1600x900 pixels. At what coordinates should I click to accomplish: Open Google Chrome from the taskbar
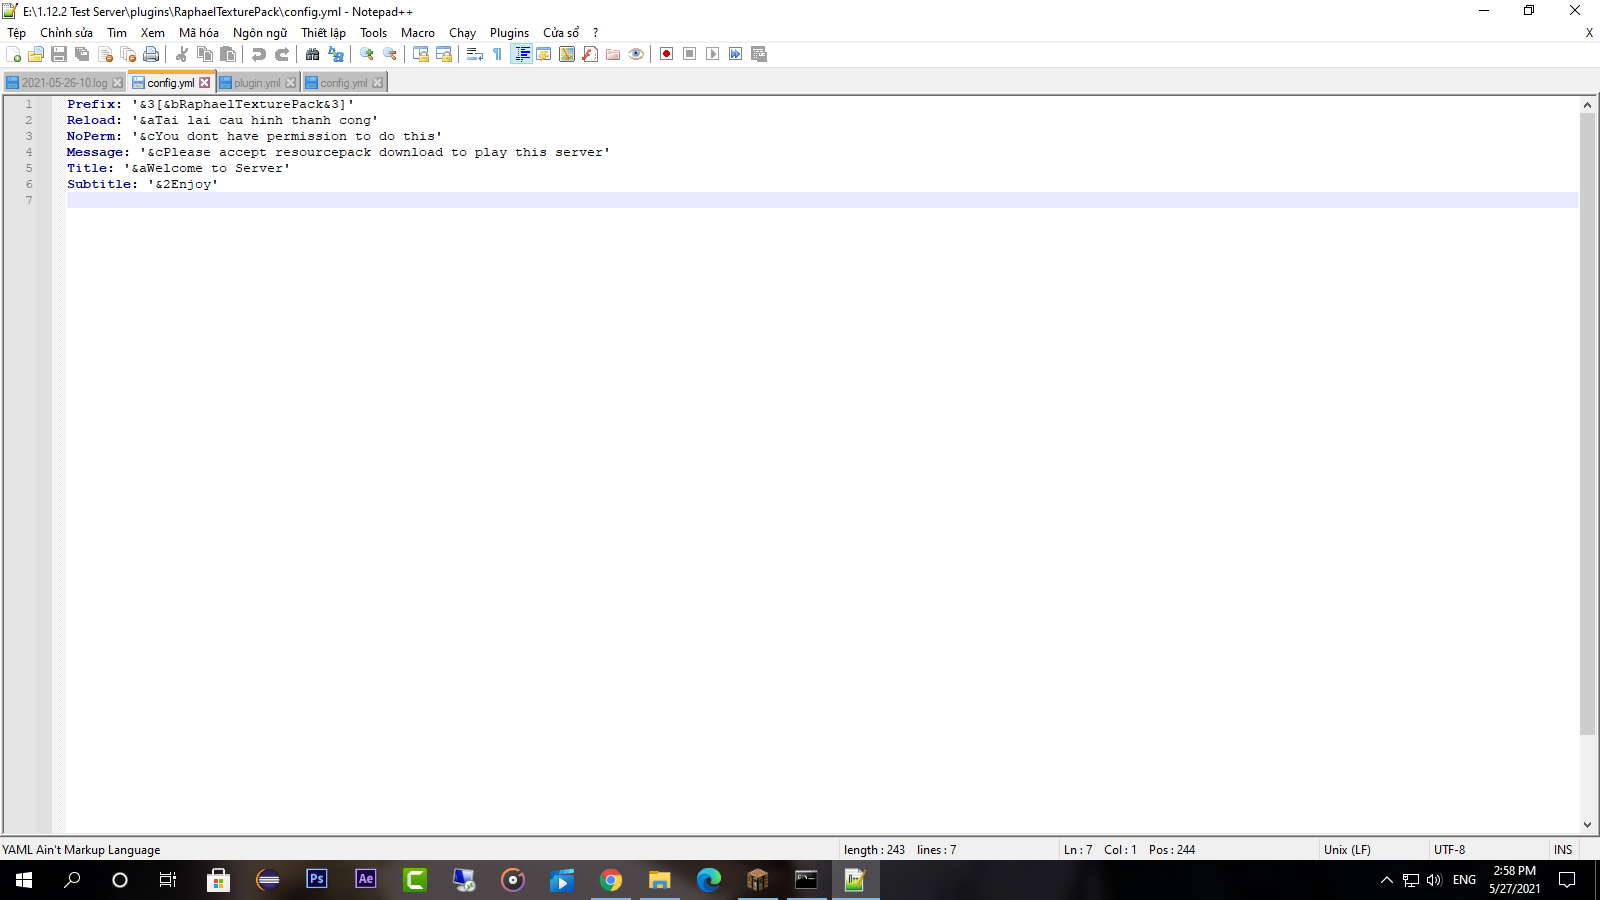point(611,880)
